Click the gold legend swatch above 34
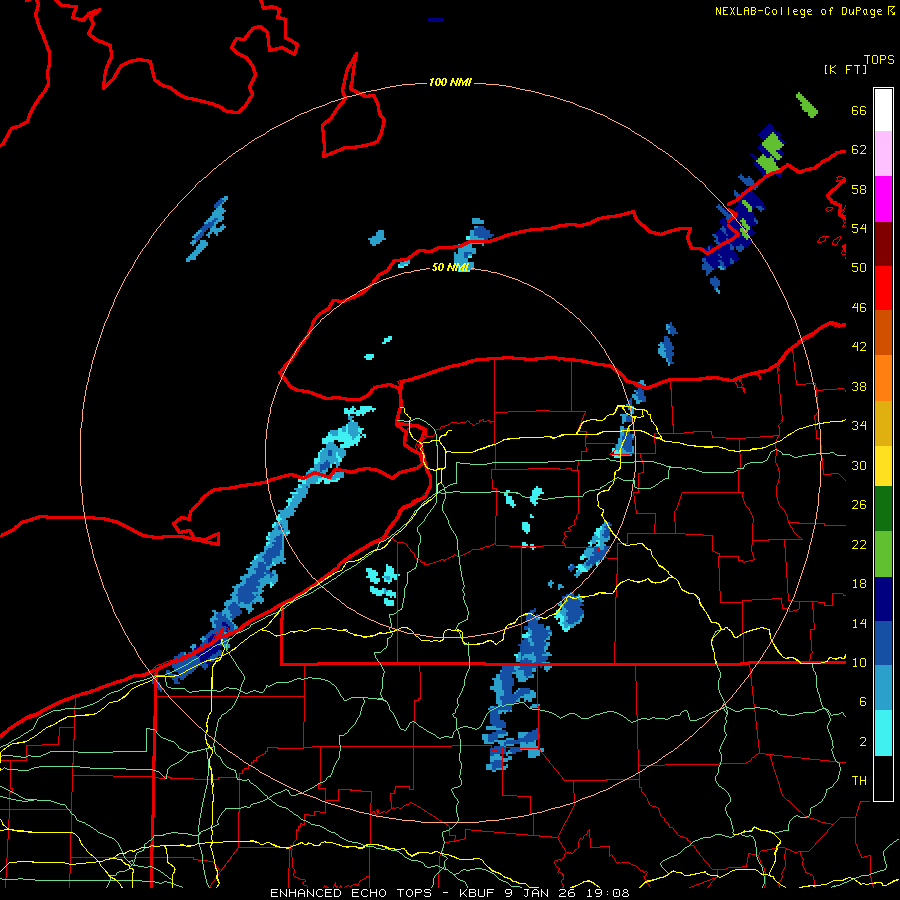Image resolution: width=900 pixels, height=900 pixels. pyautogui.click(x=883, y=423)
